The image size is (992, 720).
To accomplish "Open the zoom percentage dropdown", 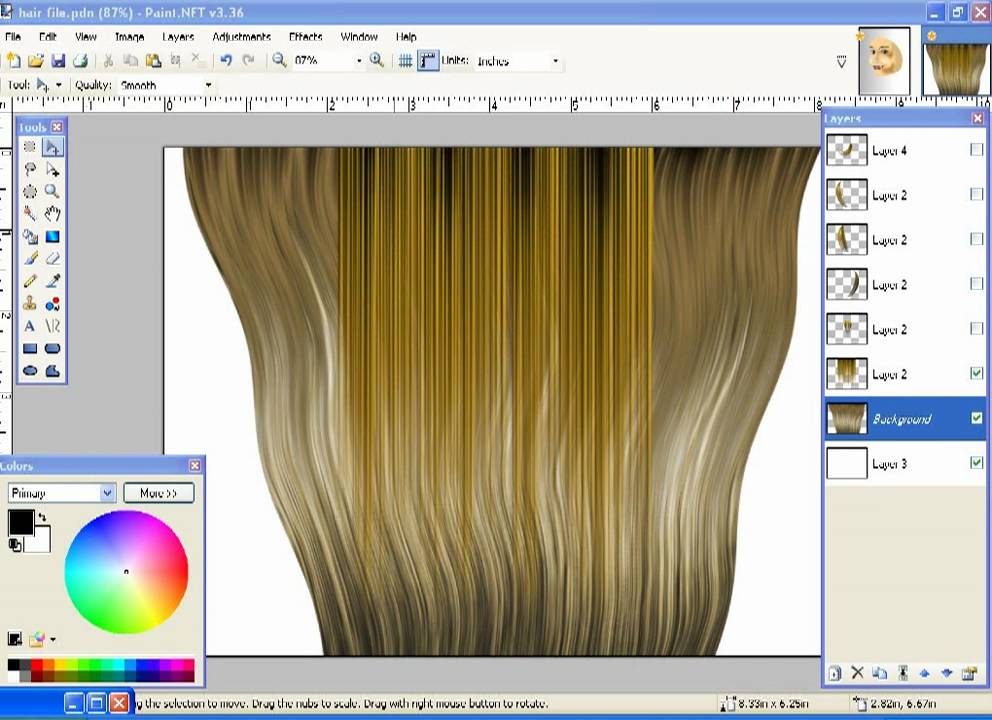I will (x=359, y=61).
